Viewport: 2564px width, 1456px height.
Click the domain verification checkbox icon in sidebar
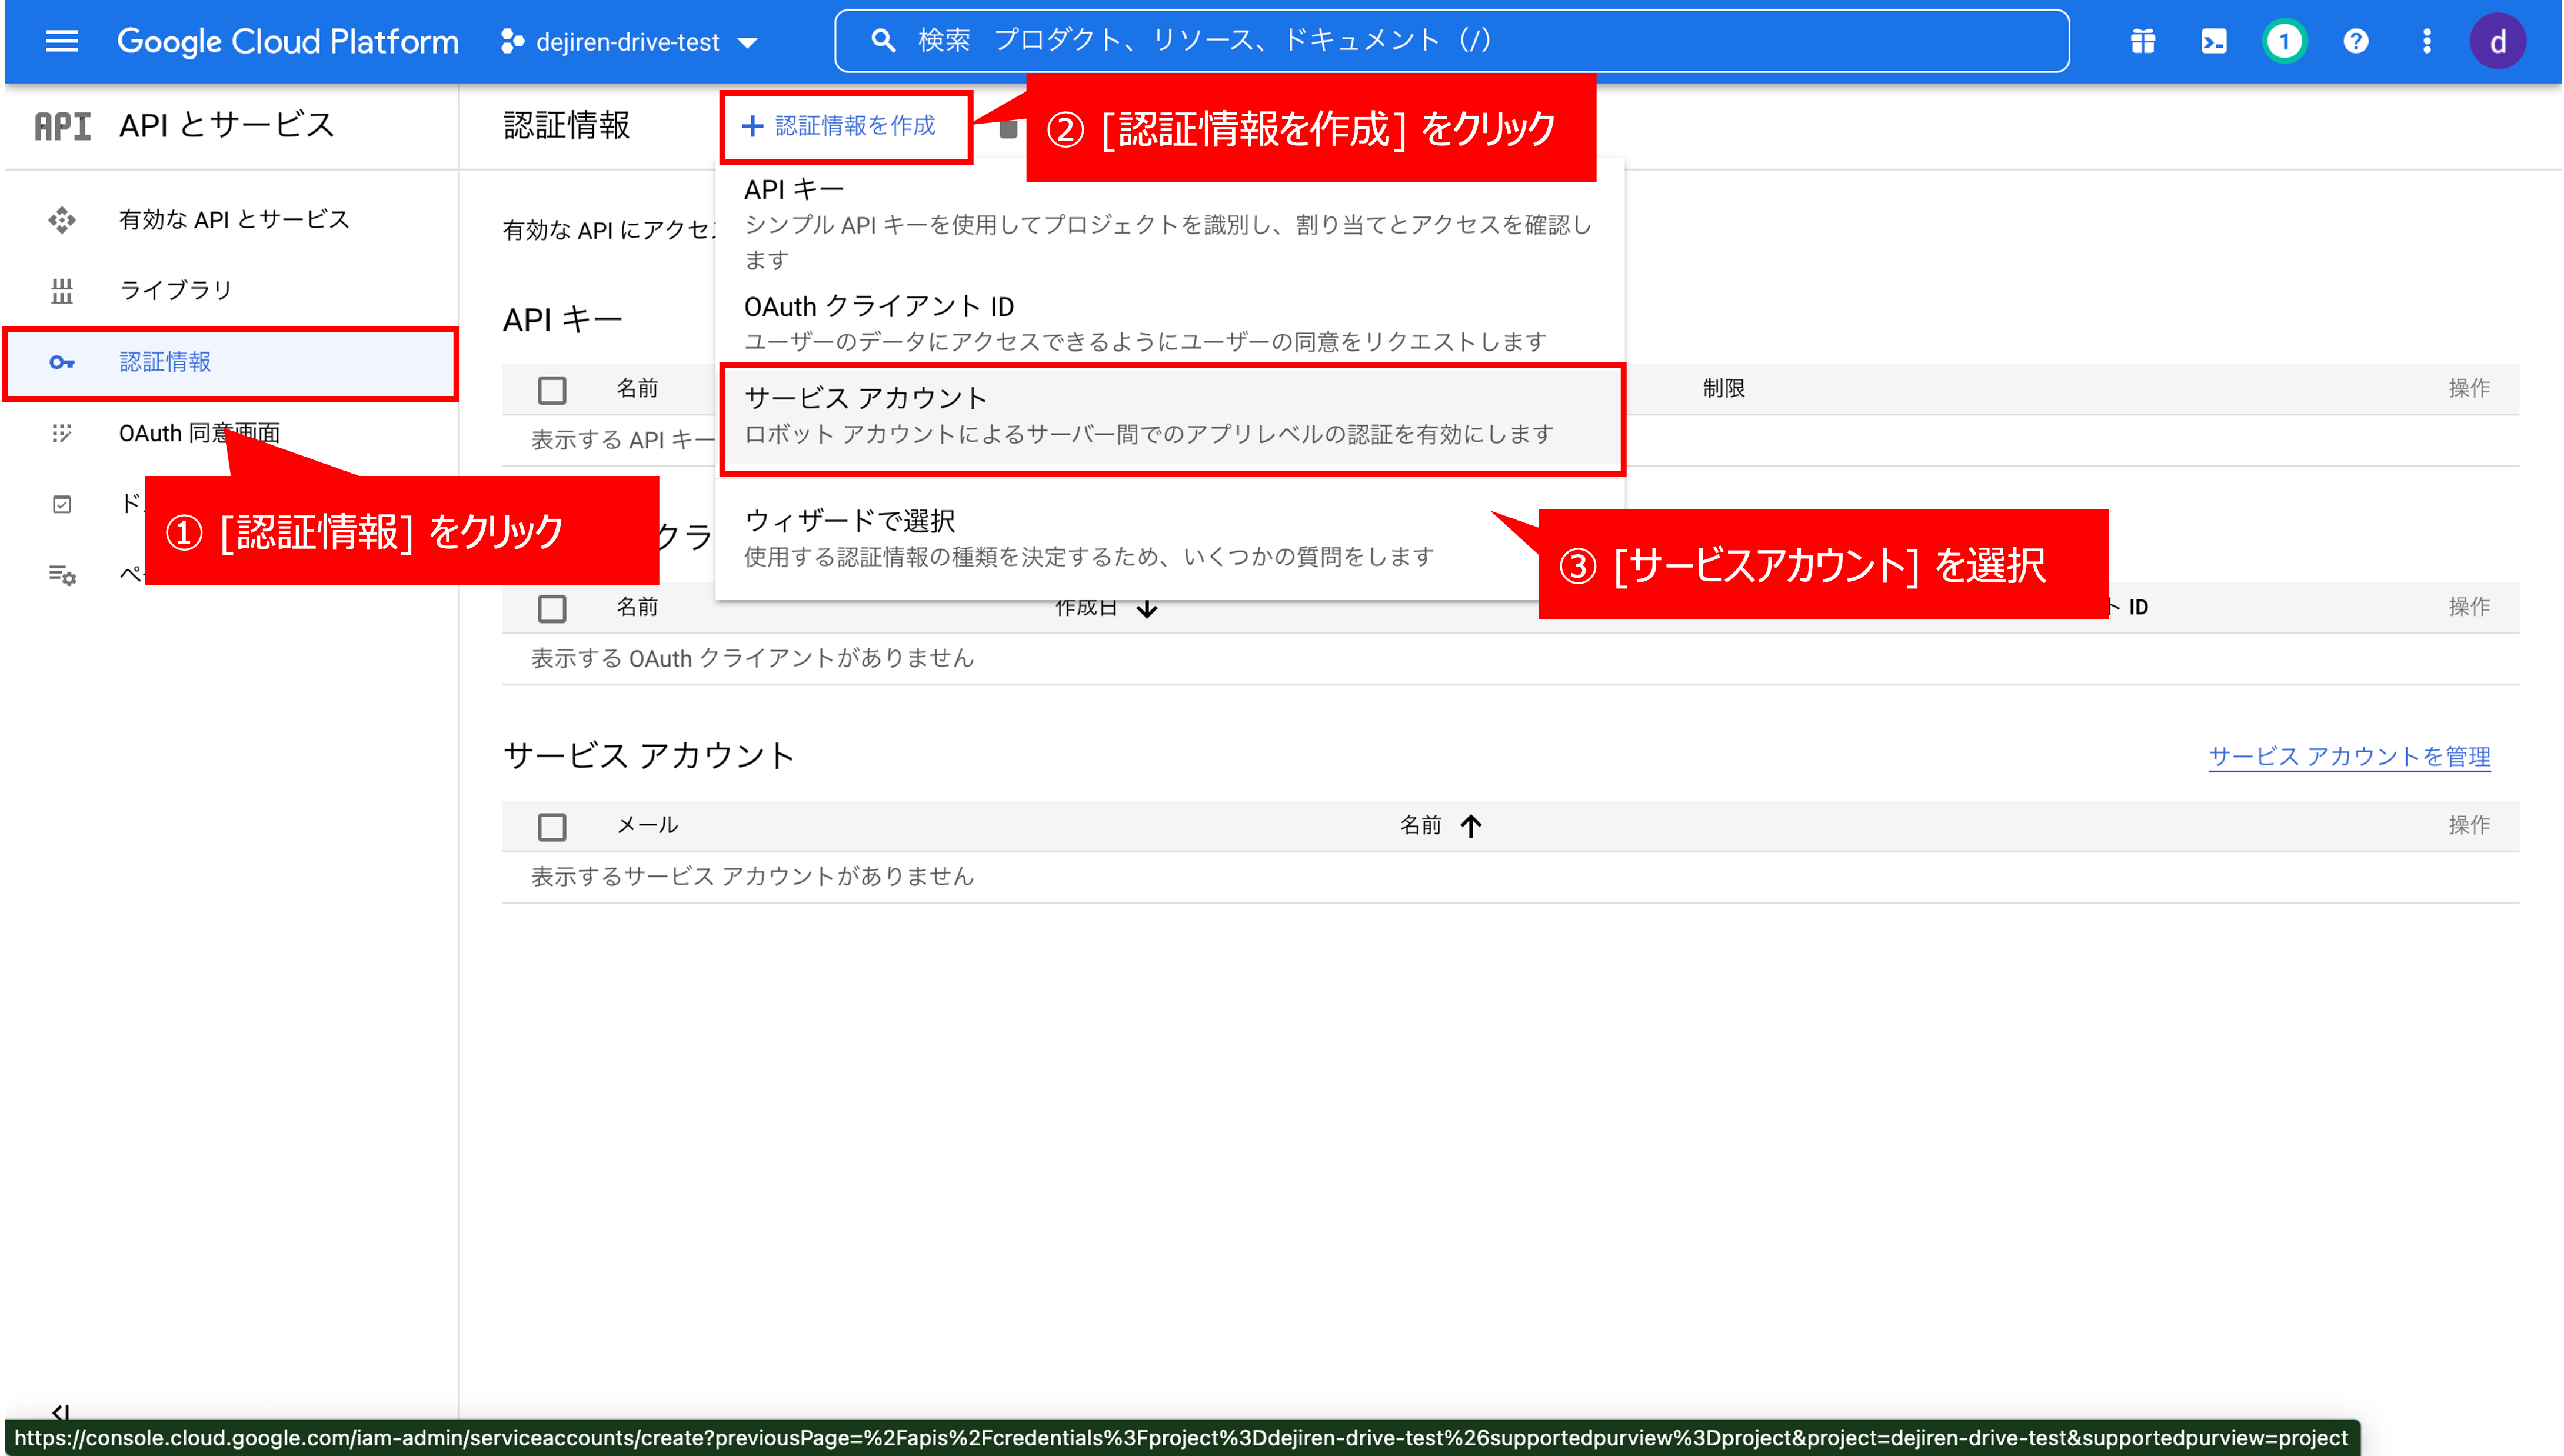(x=62, y=504)
